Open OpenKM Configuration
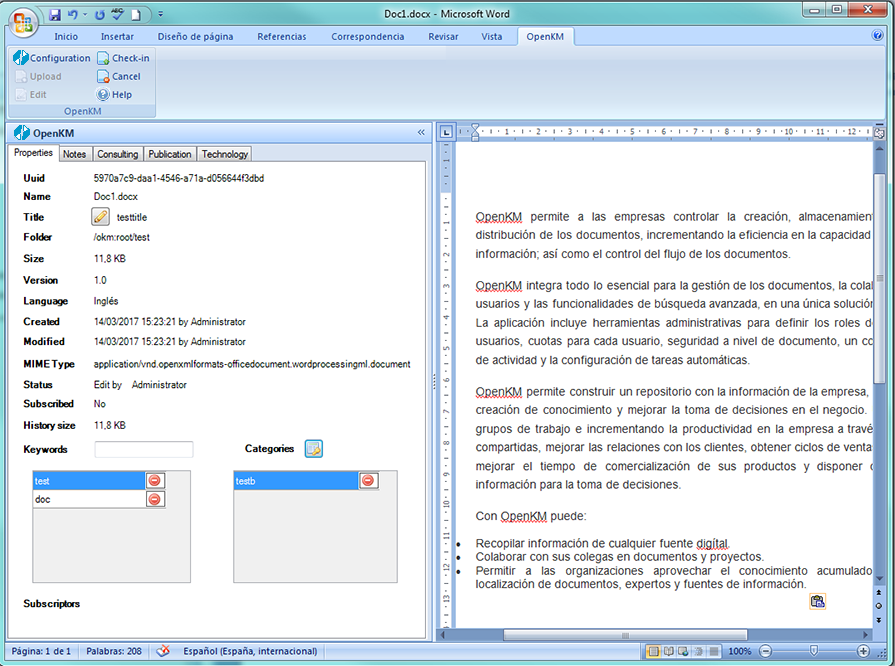 tap(52, 58)
